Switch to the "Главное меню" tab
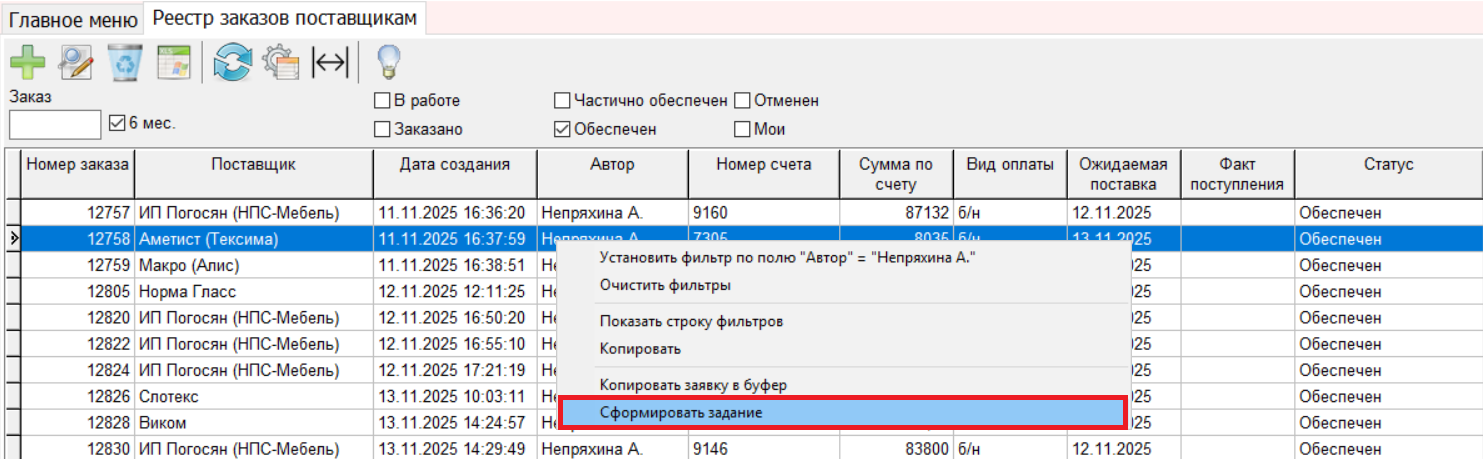 tap(73, 18)
